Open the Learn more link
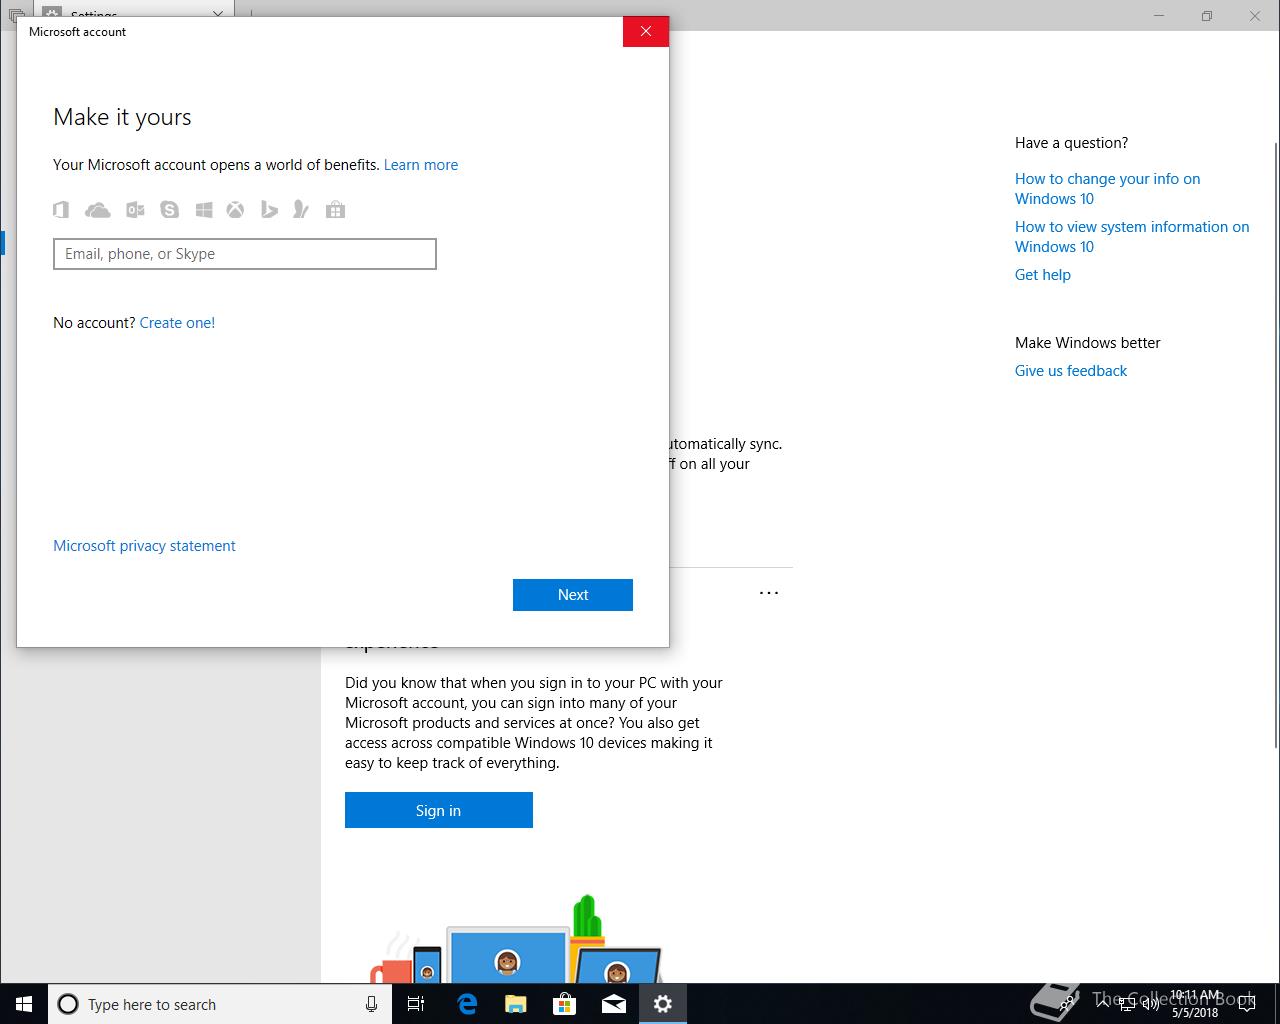1280x1024 pixels. coord(421,165)
